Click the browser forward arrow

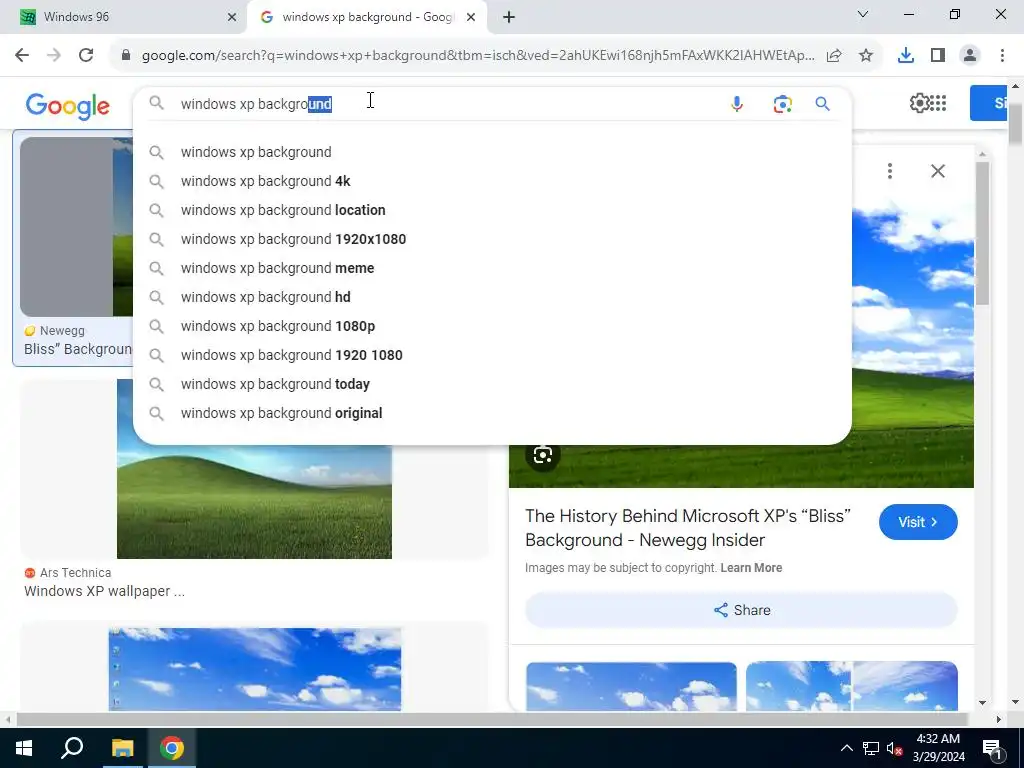(x=54, y=56)
